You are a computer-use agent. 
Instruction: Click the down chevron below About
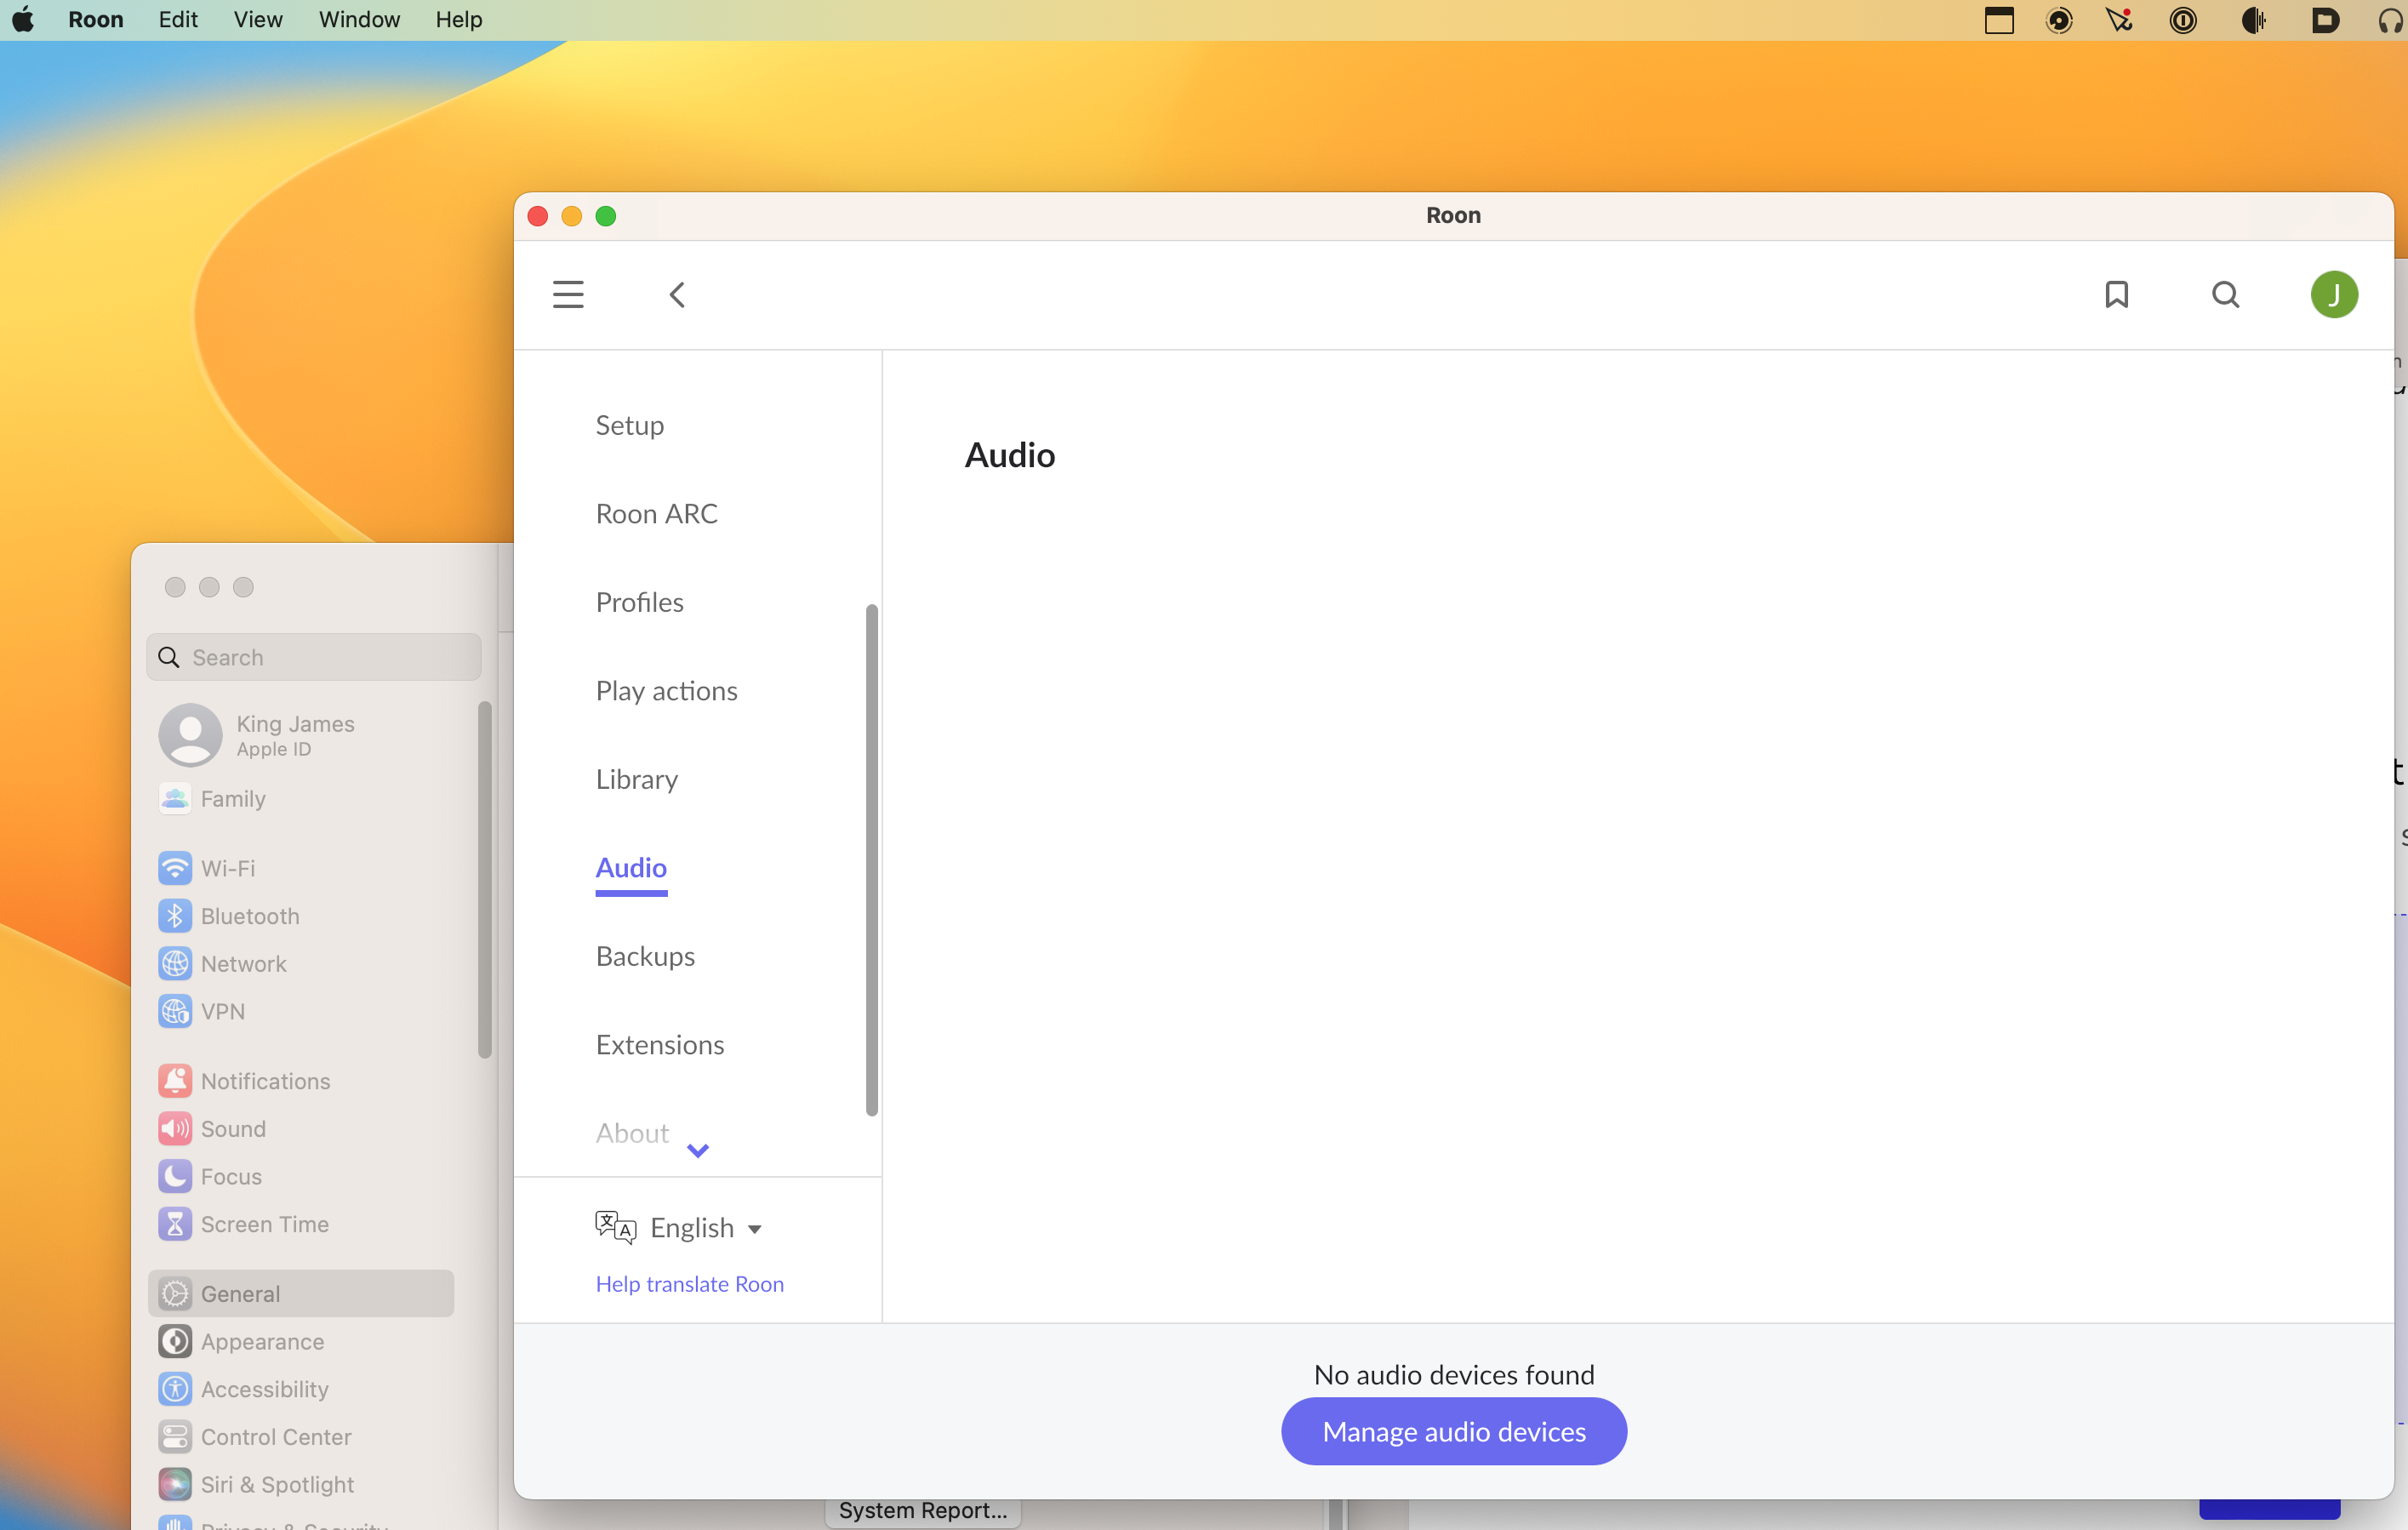tap(698, 1150)
